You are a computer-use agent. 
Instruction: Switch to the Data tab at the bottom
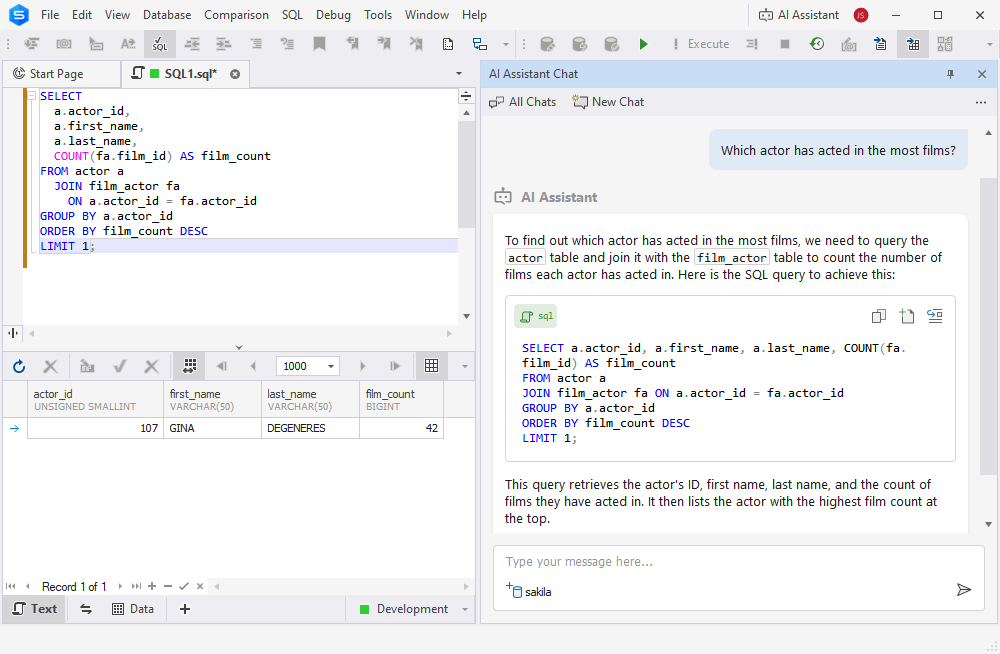(x=134, y=609)
